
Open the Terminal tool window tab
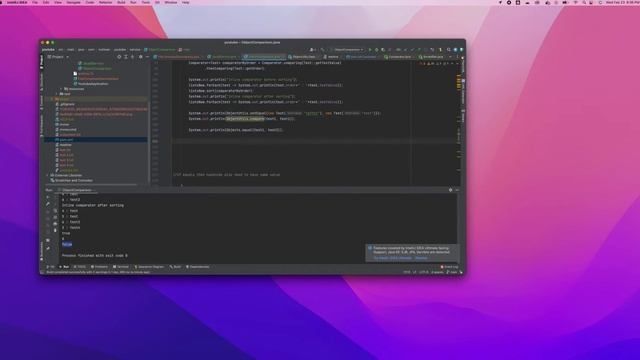tap(121, 267)
